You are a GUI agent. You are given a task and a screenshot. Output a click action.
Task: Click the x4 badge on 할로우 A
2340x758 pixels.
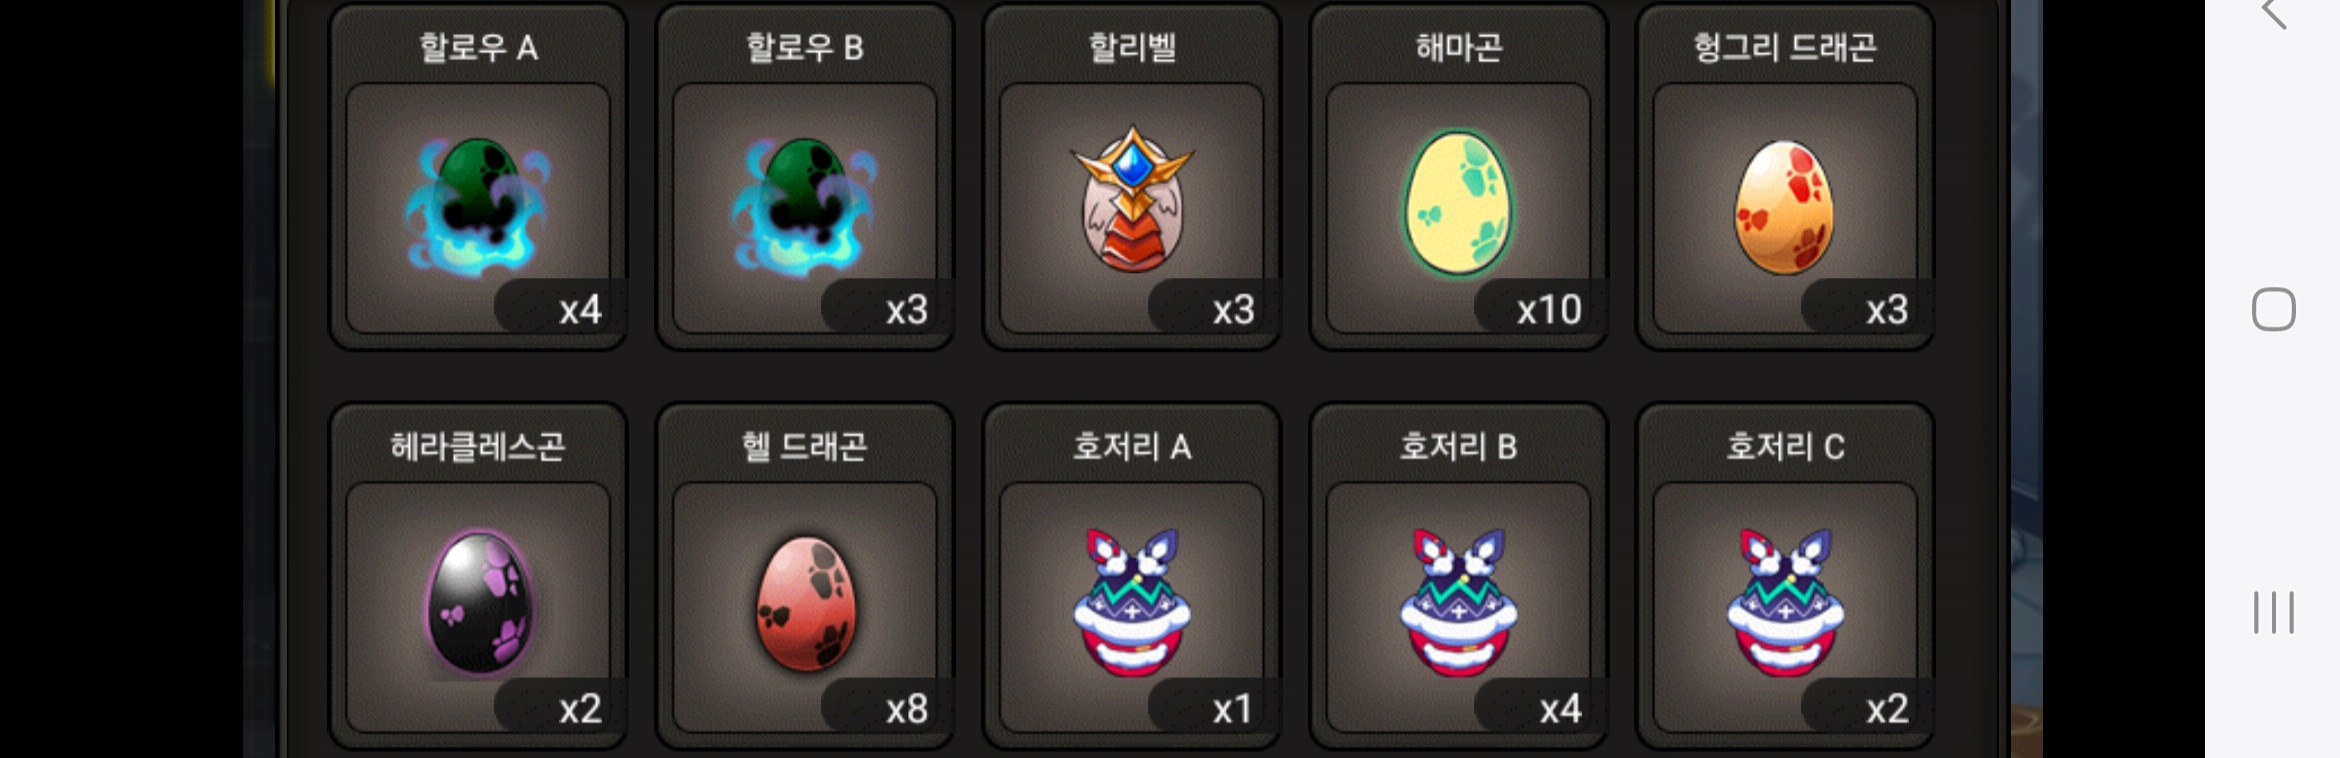580,310
